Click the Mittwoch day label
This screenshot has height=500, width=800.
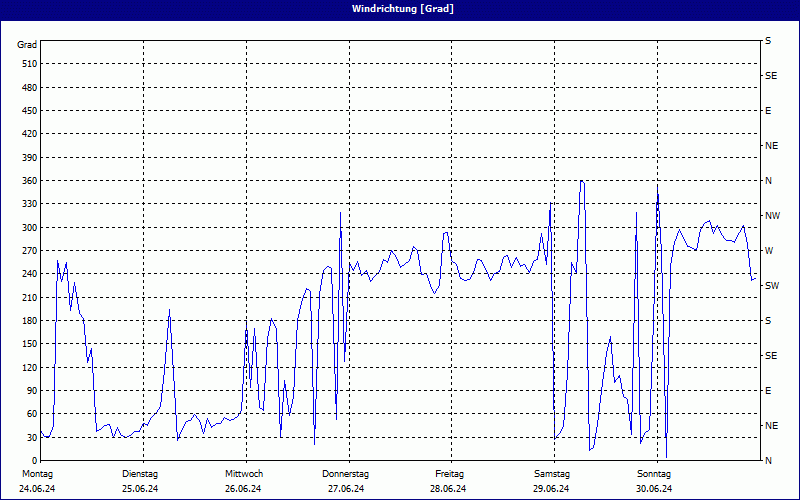tap(243, 473)
